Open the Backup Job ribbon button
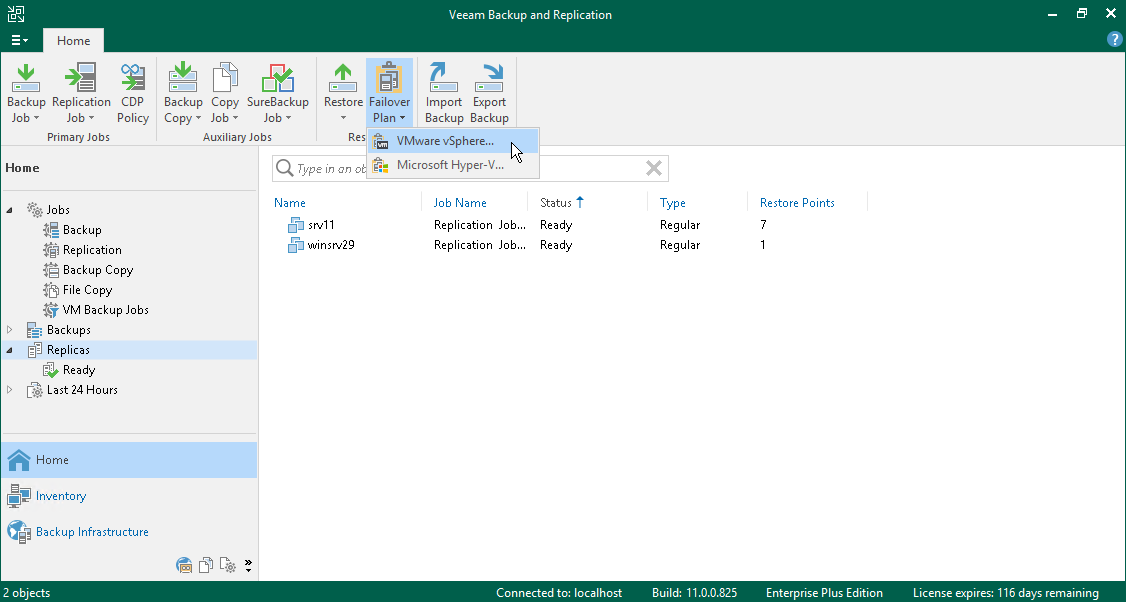Screen dimensions: 1126x602 (26, 93)
